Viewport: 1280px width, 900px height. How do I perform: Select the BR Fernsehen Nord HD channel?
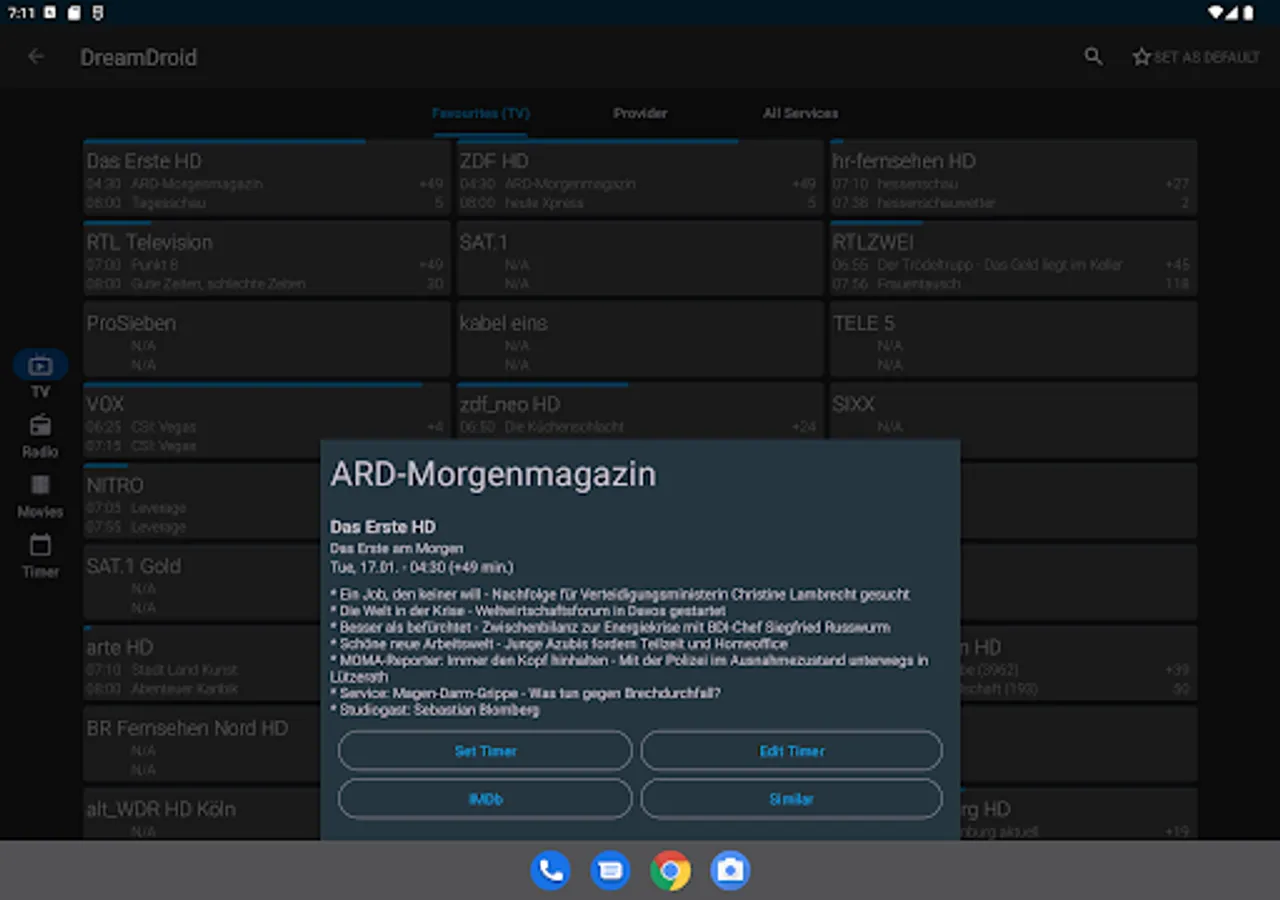coord(202,745)
